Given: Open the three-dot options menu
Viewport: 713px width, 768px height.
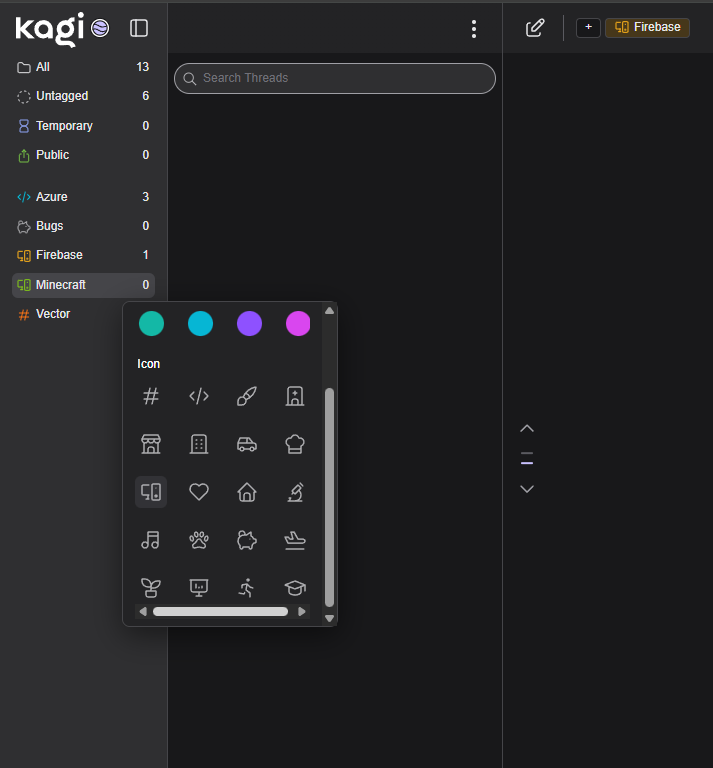Looking at the screenshot, I should pyautogui.click(x=474, y=29).
